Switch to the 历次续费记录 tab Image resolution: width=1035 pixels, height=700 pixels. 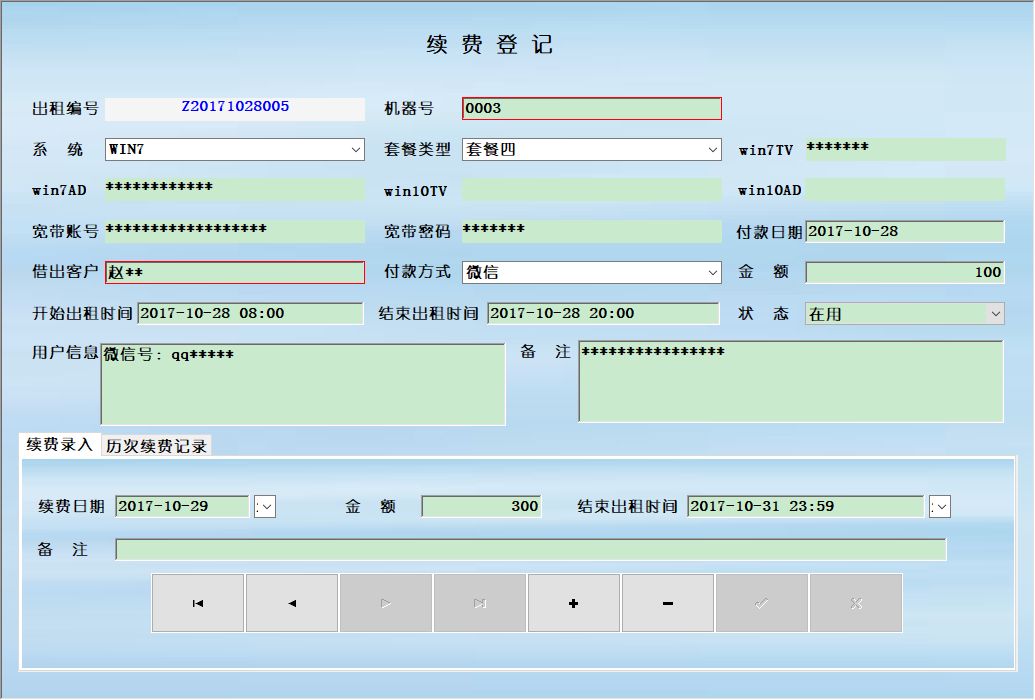(x=156, y=444)
